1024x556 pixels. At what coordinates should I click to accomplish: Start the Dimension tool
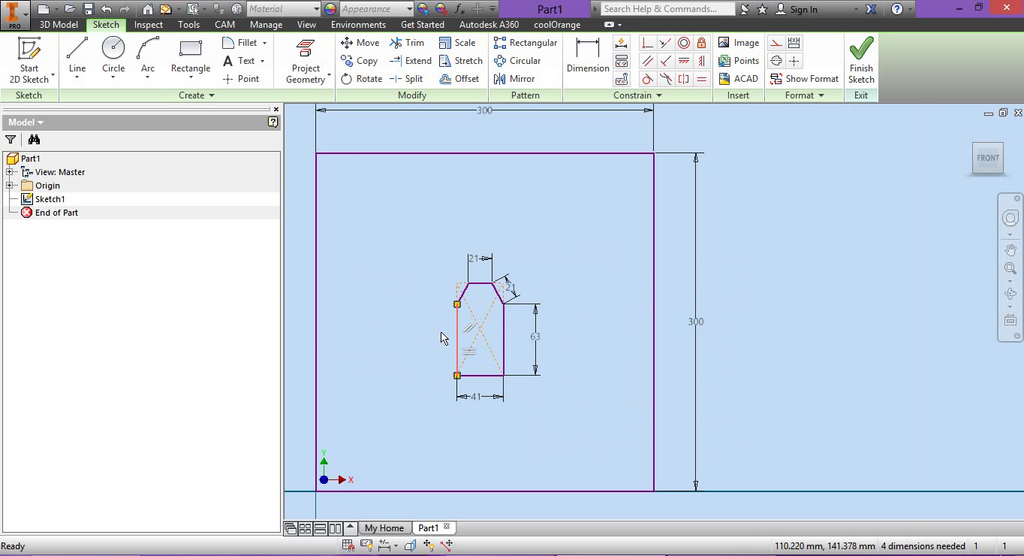[587, 56]
